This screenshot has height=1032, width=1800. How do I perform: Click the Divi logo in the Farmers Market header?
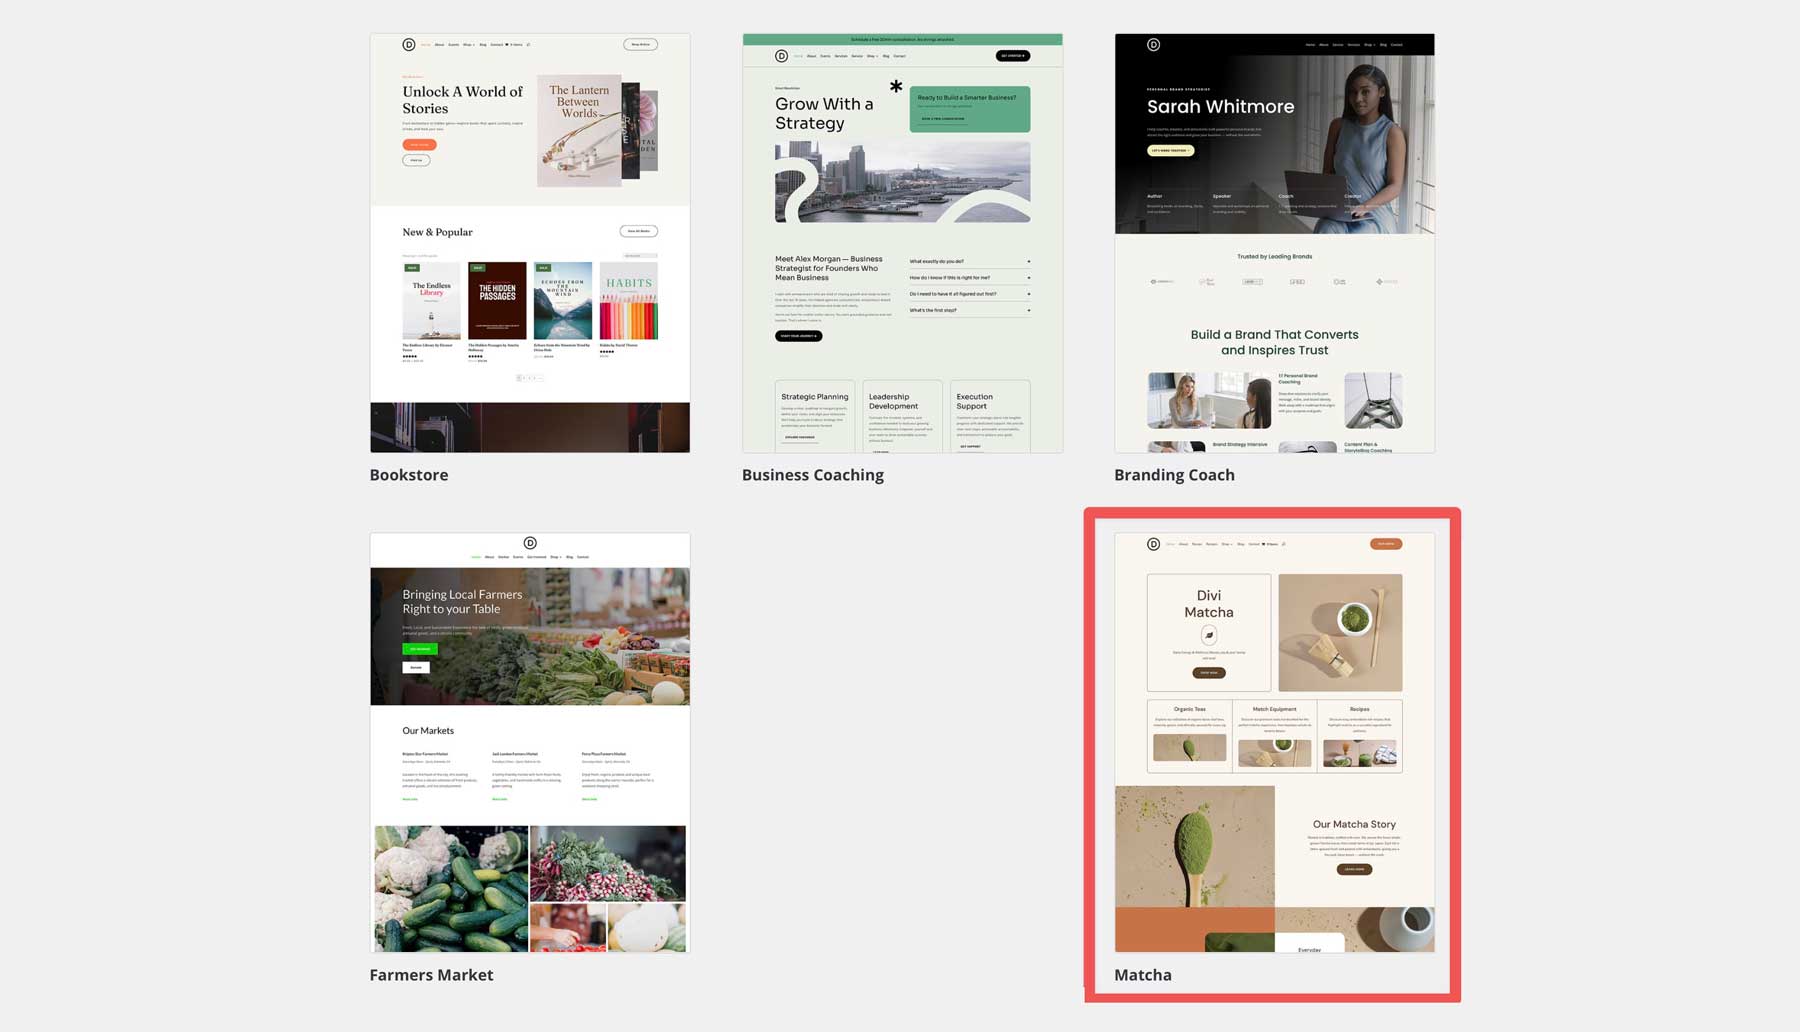(x=529, y=540)
